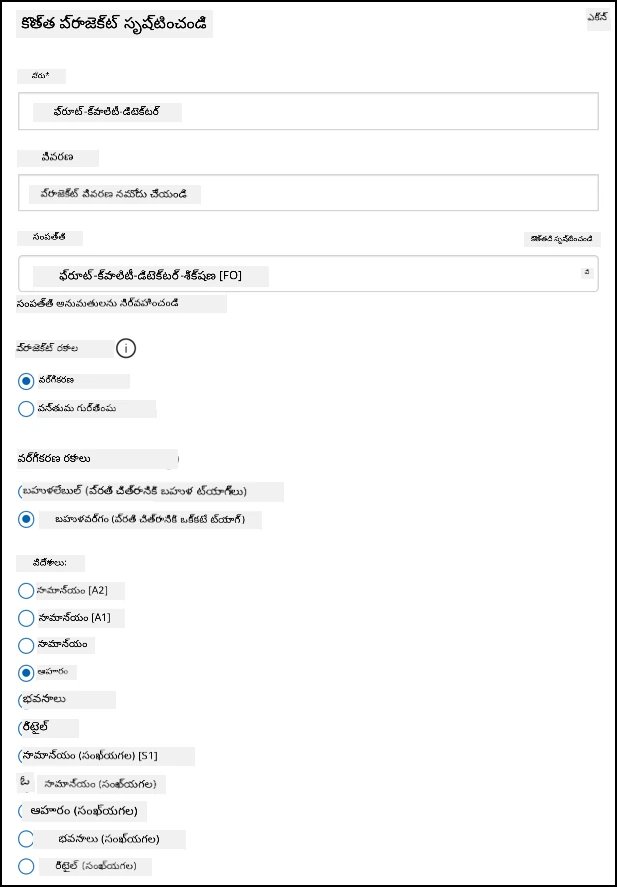Select రిటైల్ (సంక్షిప్త) compact domain

click(x=26, y=866)
